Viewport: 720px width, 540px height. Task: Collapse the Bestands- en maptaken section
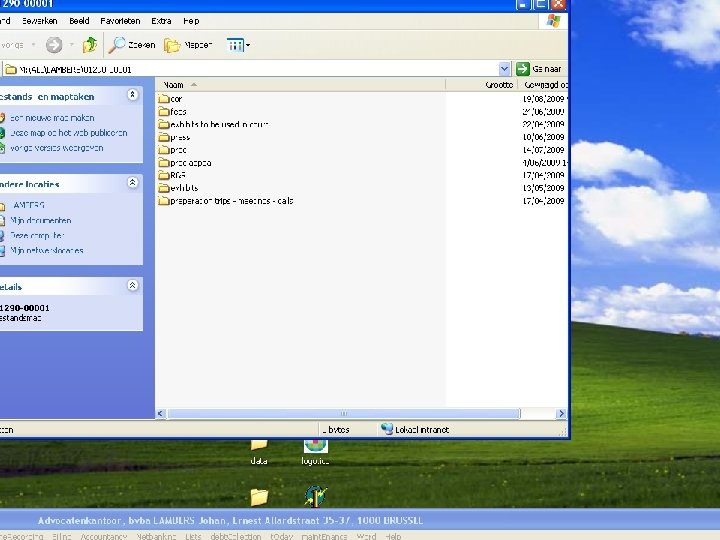coord(132,96)
